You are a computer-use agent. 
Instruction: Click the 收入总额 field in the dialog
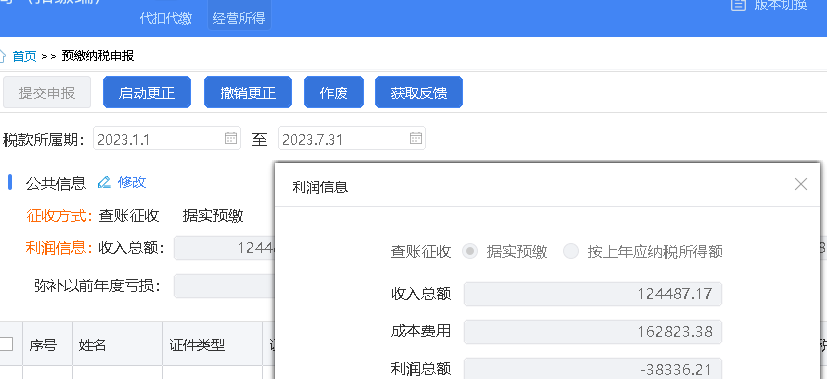pos(593,294)
